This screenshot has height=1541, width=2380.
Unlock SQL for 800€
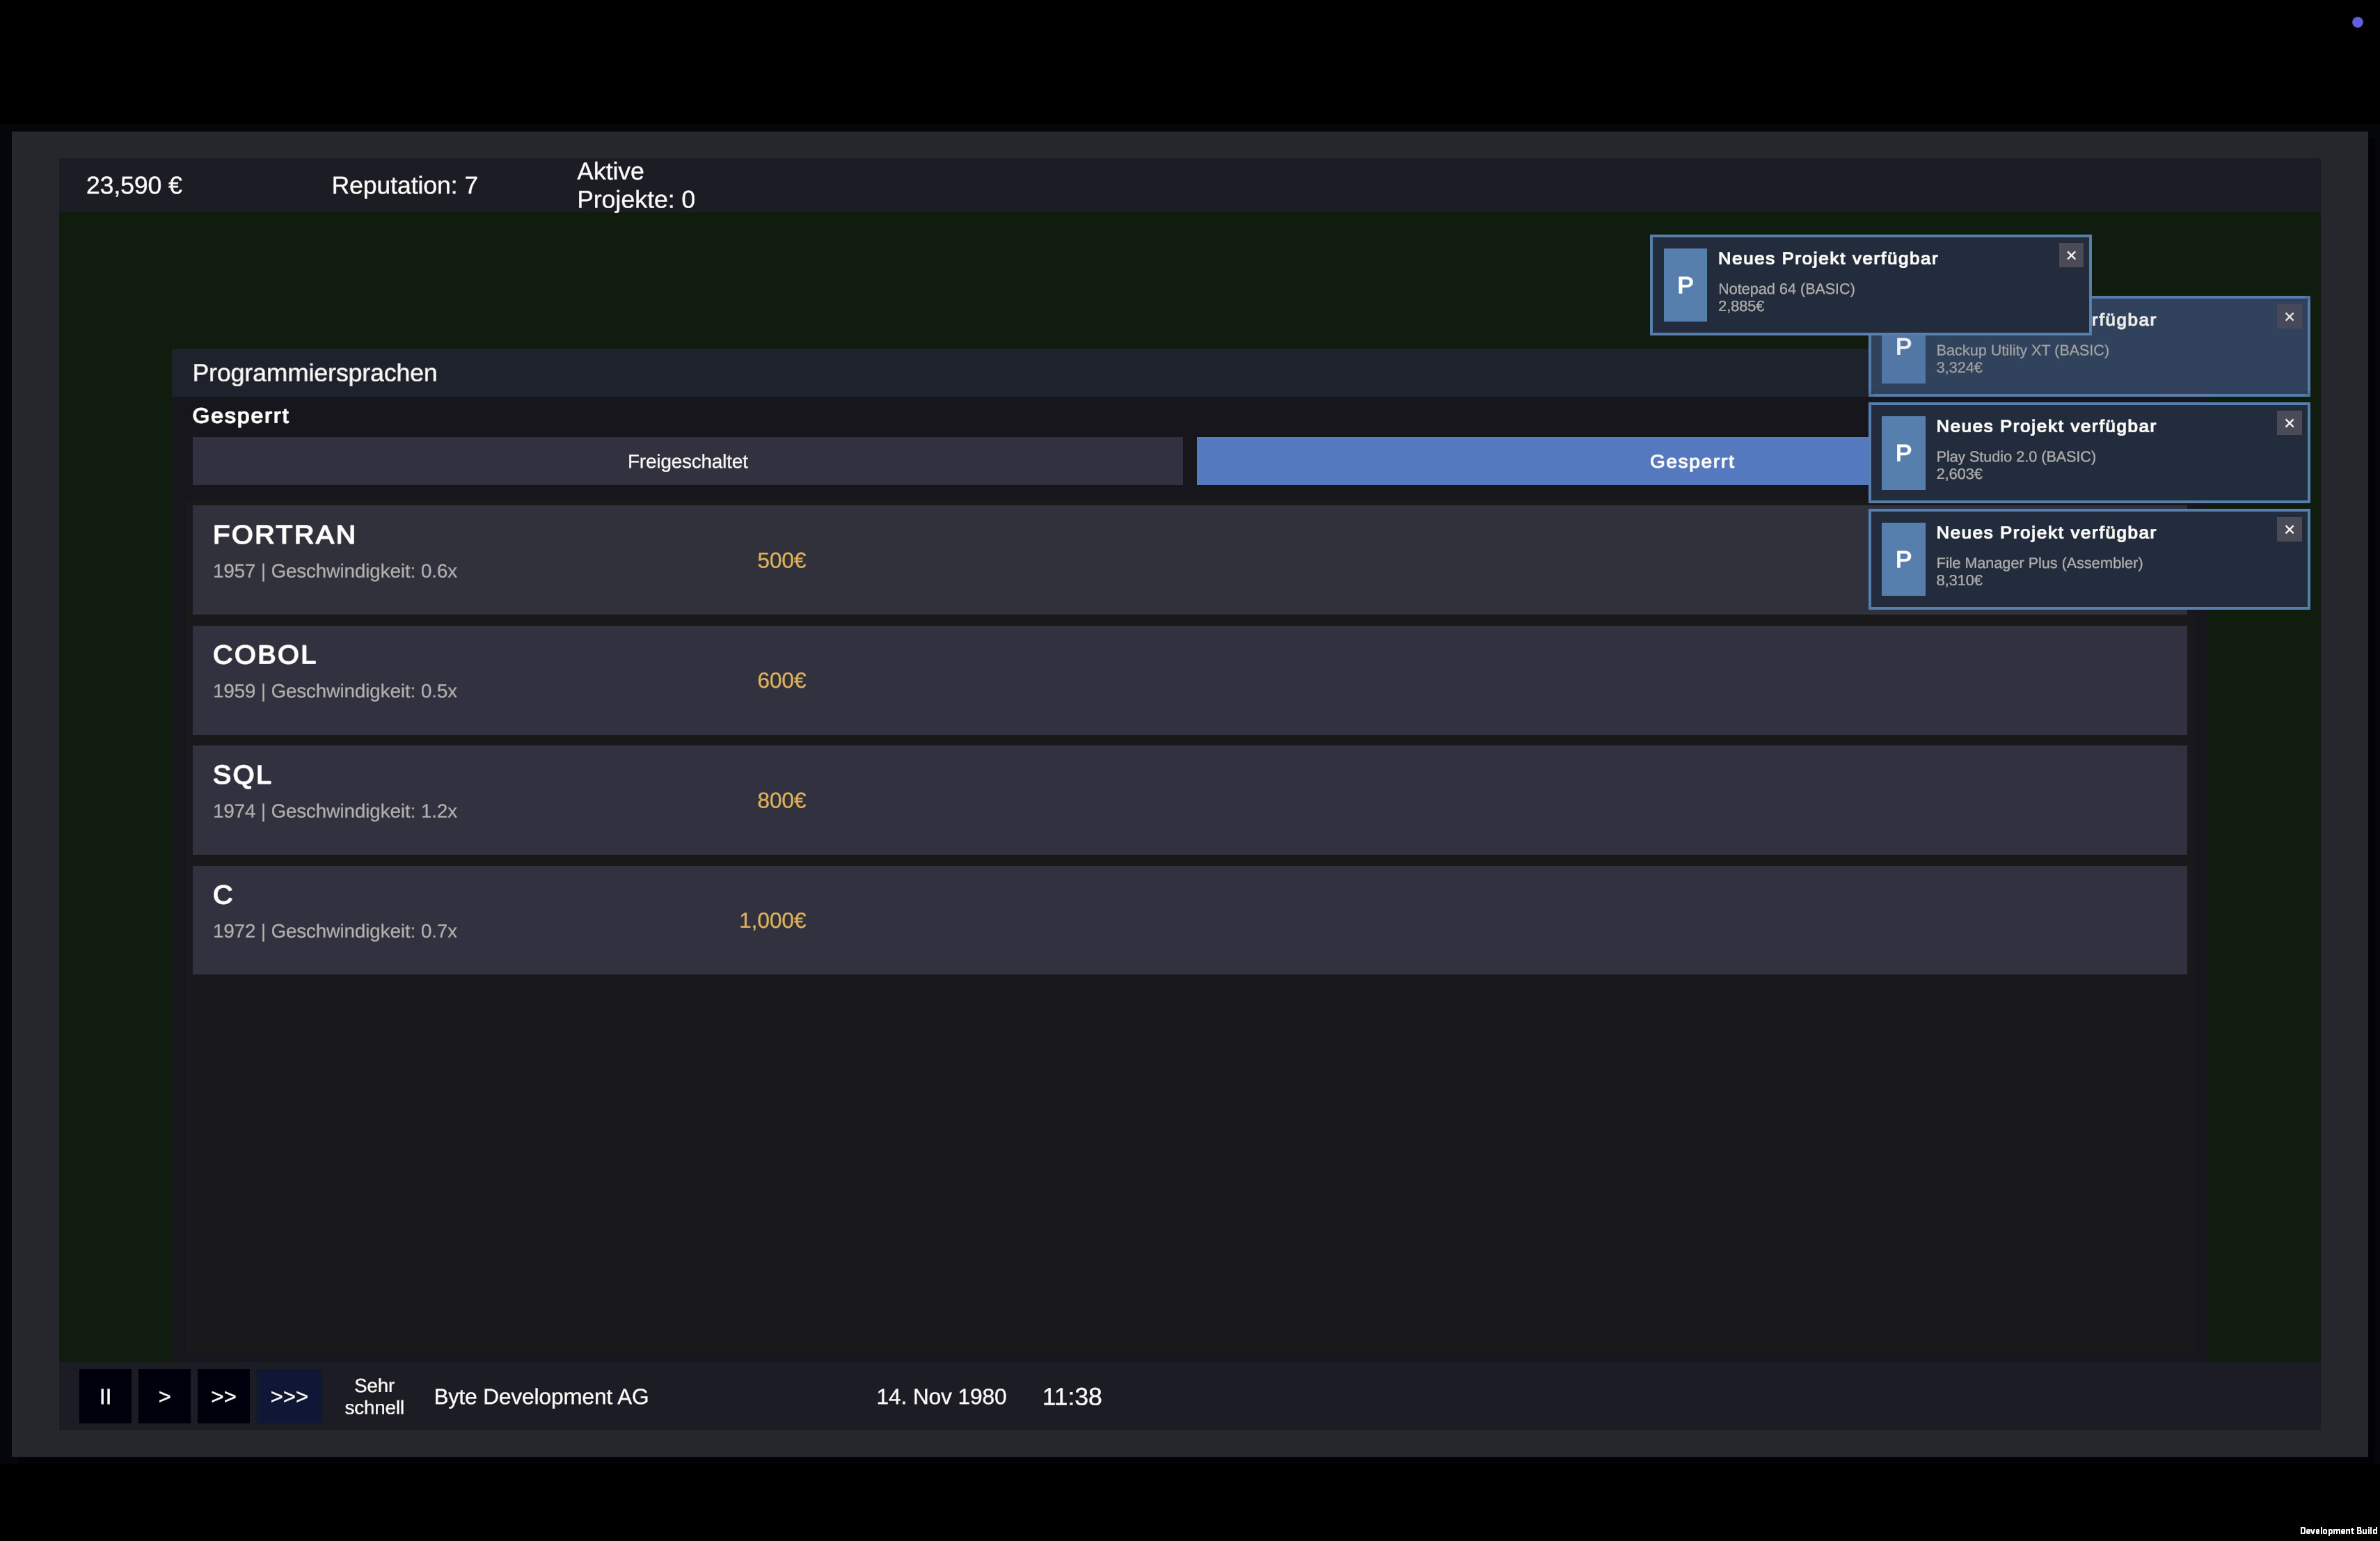(780, 800)
